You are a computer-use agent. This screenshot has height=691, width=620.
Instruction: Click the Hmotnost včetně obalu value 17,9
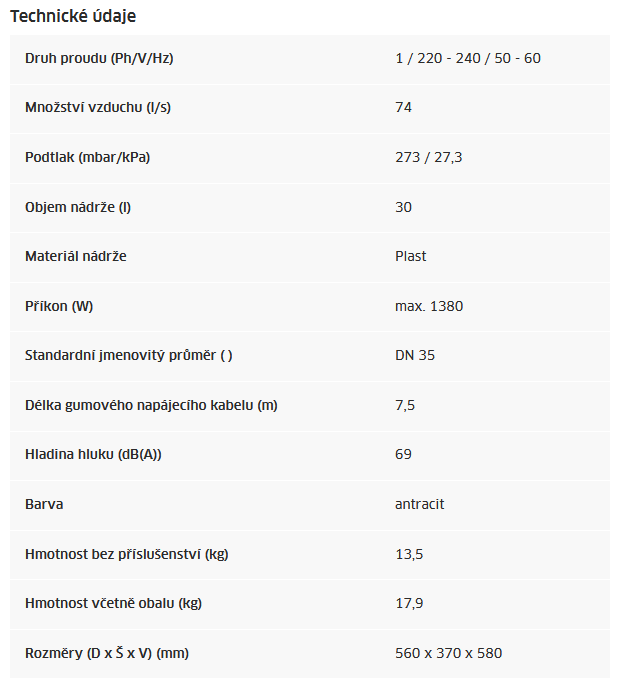(x=409, y=603)
